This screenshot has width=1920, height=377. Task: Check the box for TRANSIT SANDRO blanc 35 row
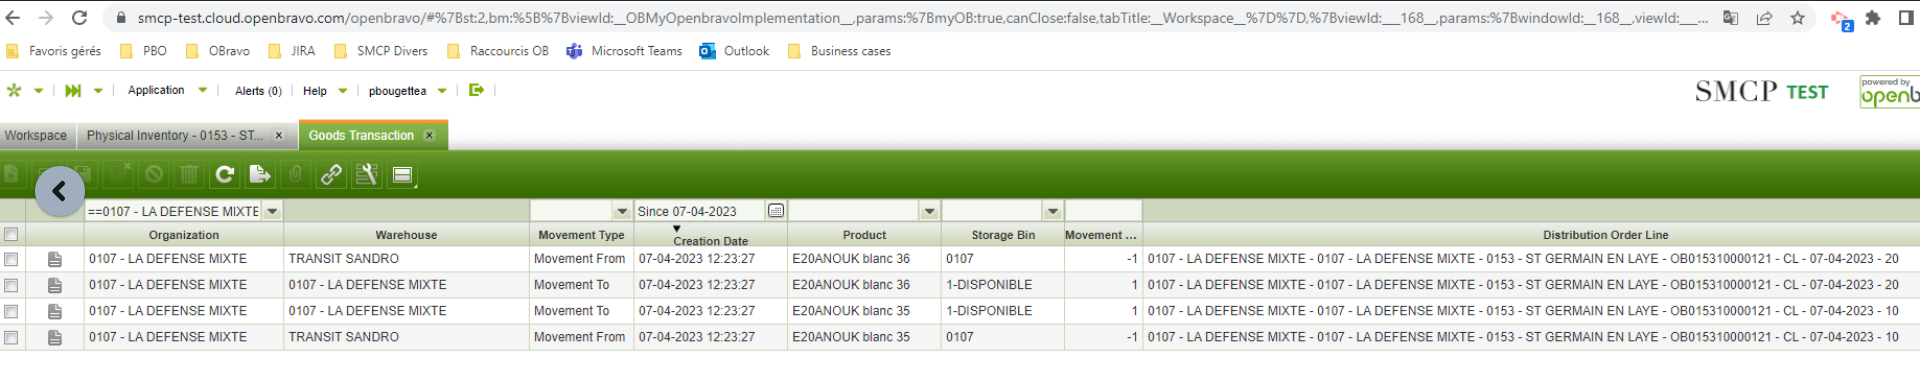click(11, 337)
